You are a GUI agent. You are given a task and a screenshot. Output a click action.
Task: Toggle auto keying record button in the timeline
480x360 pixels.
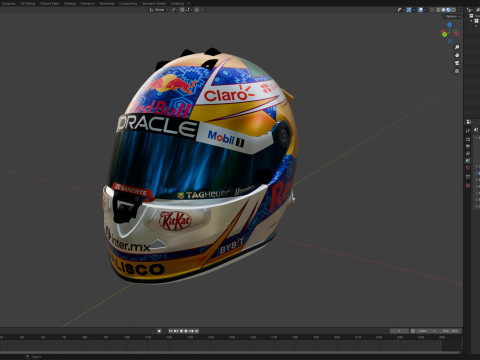(159, 331)
